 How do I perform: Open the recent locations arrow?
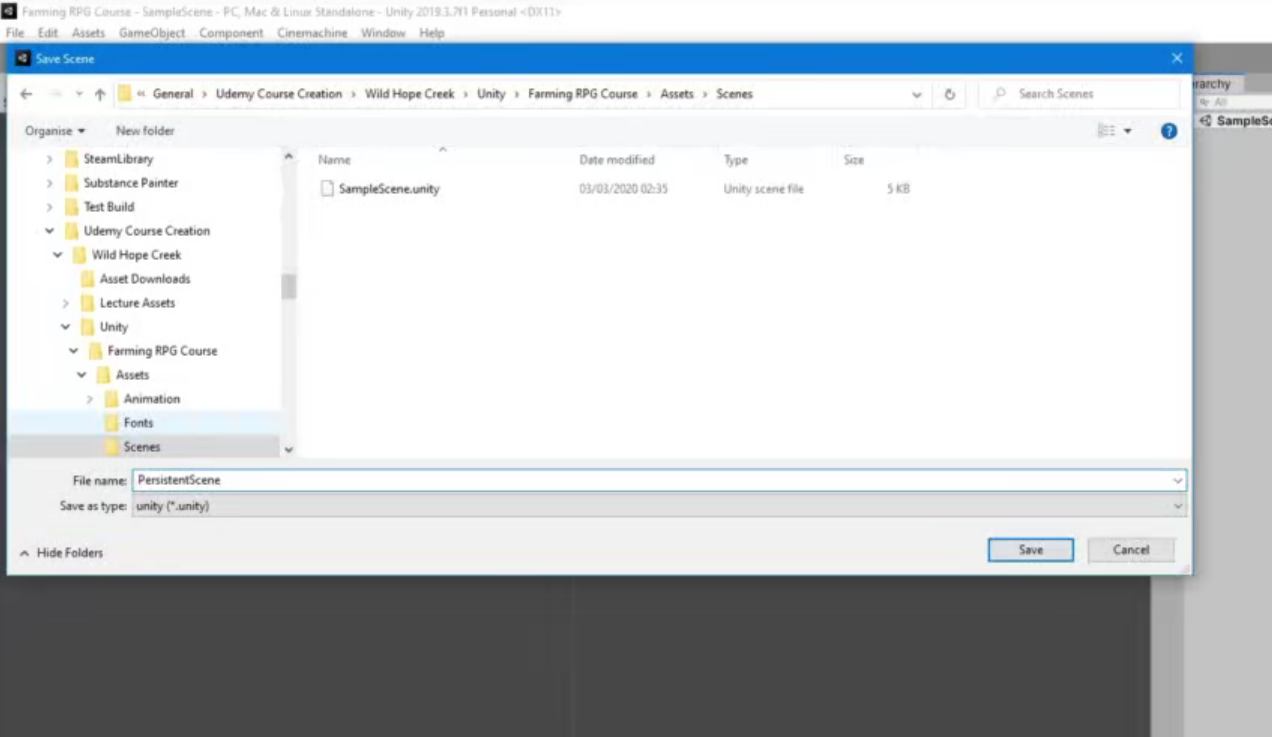click(x=79, y=94)
